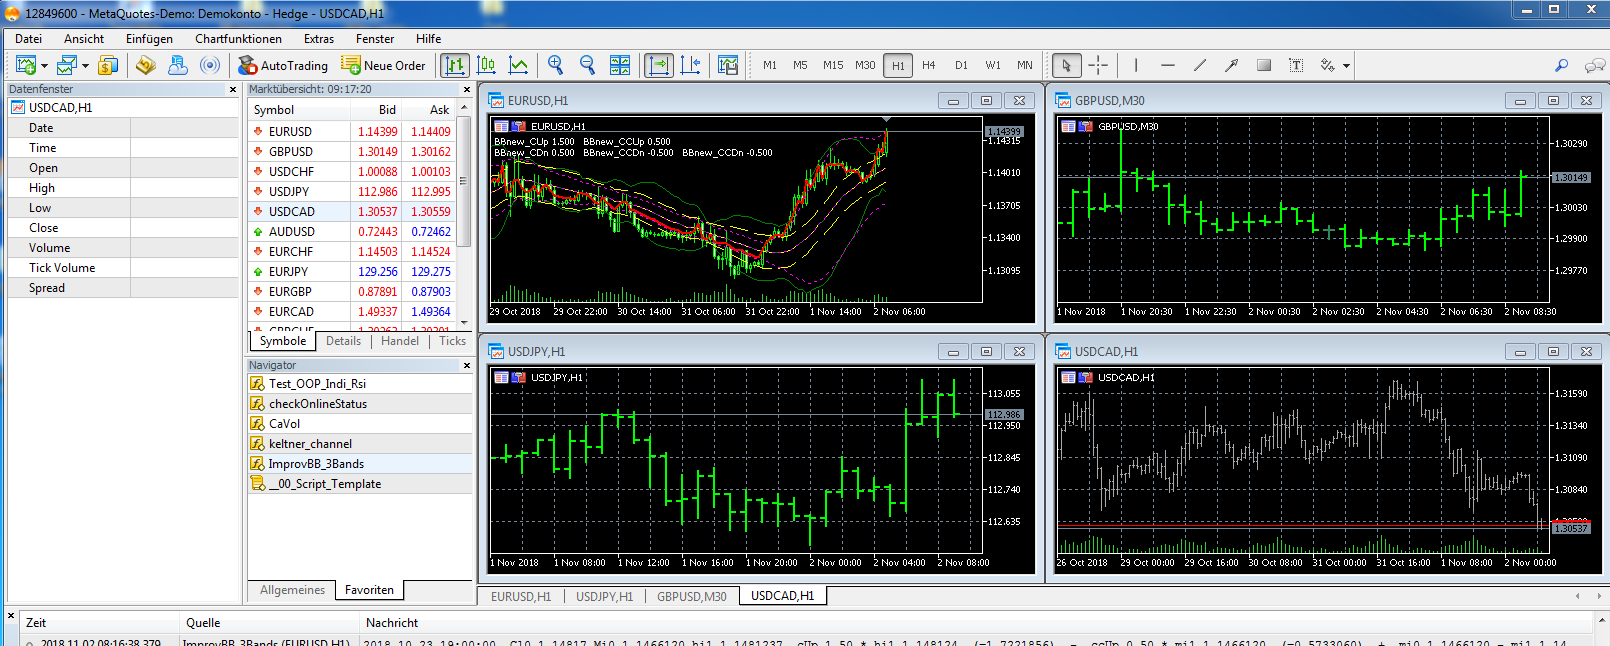Close the Datenfenster panel

tap(233, 89)
